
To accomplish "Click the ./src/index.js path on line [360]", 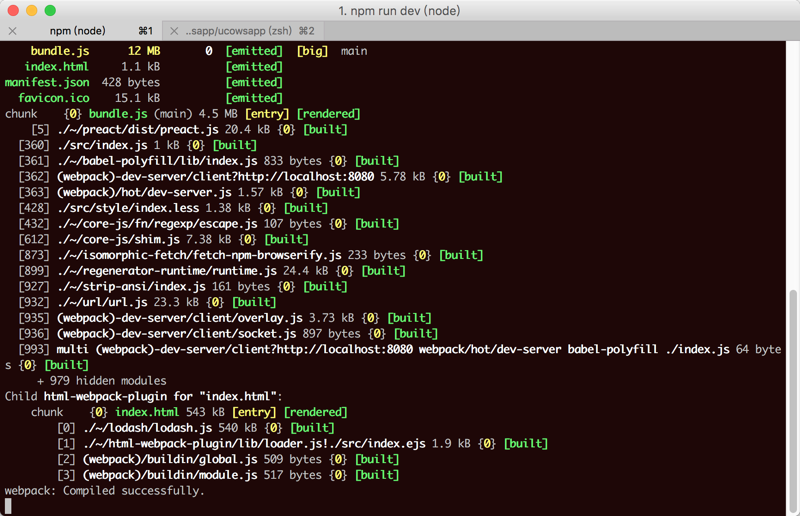I will click(x=97, y=145).
